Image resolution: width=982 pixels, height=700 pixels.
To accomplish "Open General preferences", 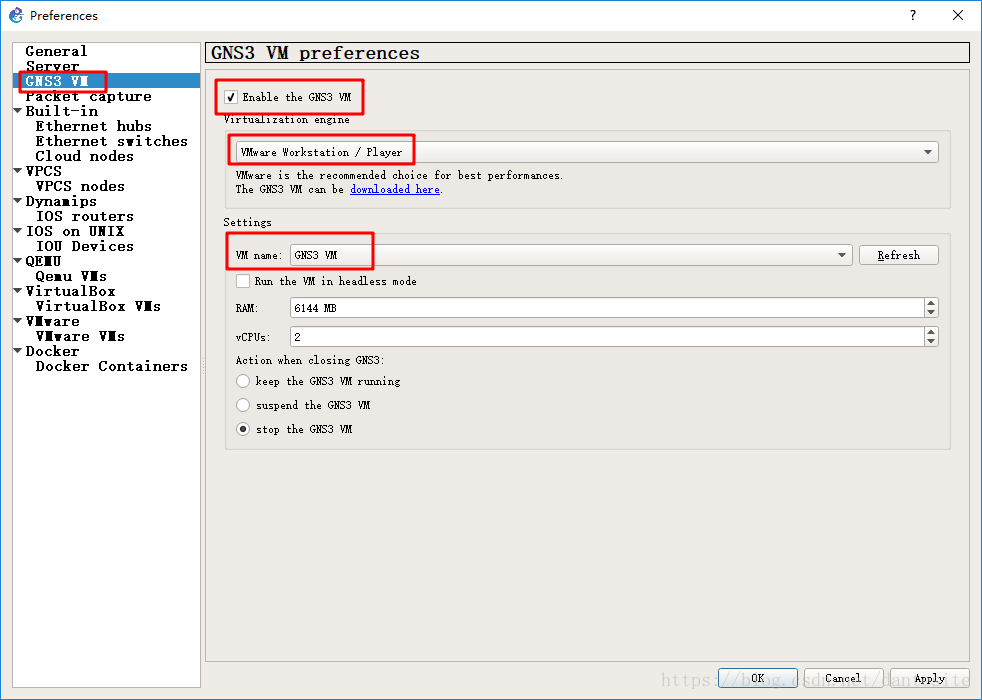I will click(56, 51).
